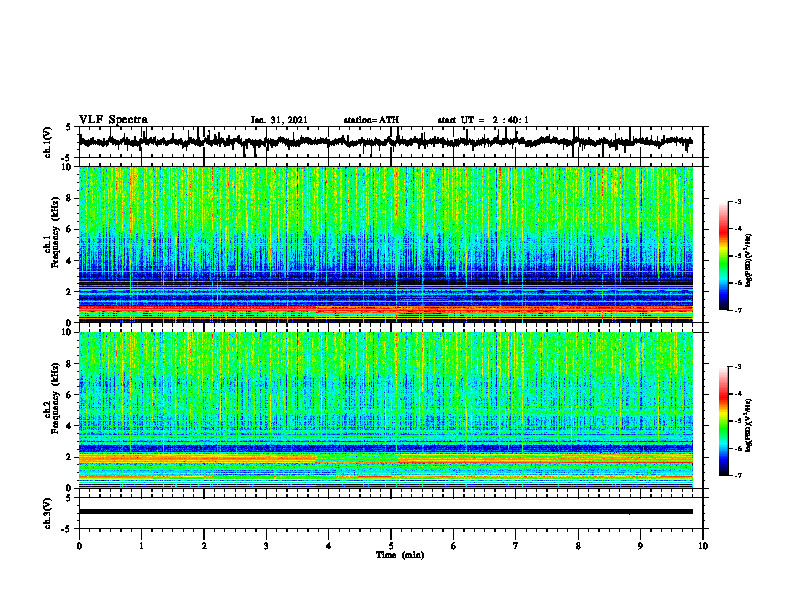Click the 'start UT = 2:40:1' label
This screenshot has width=792, height=612.
point(483,120)
